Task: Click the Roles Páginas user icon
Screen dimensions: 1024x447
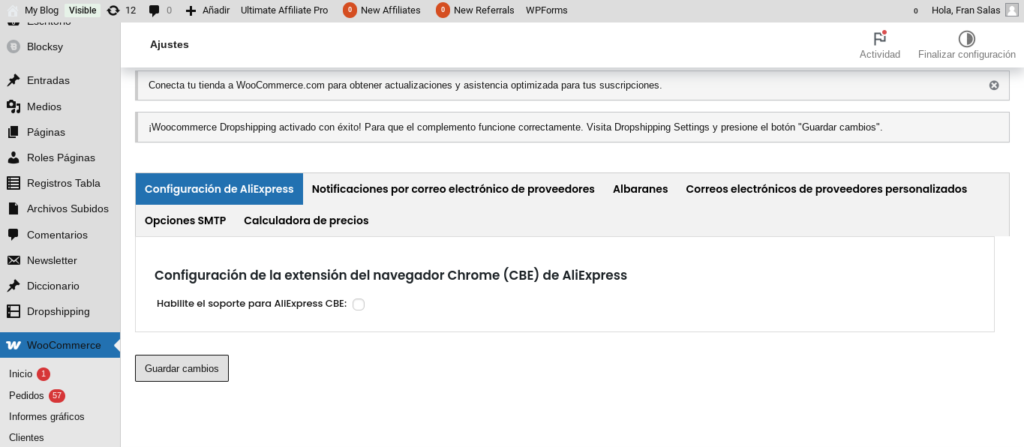Action: pos(13,157)
